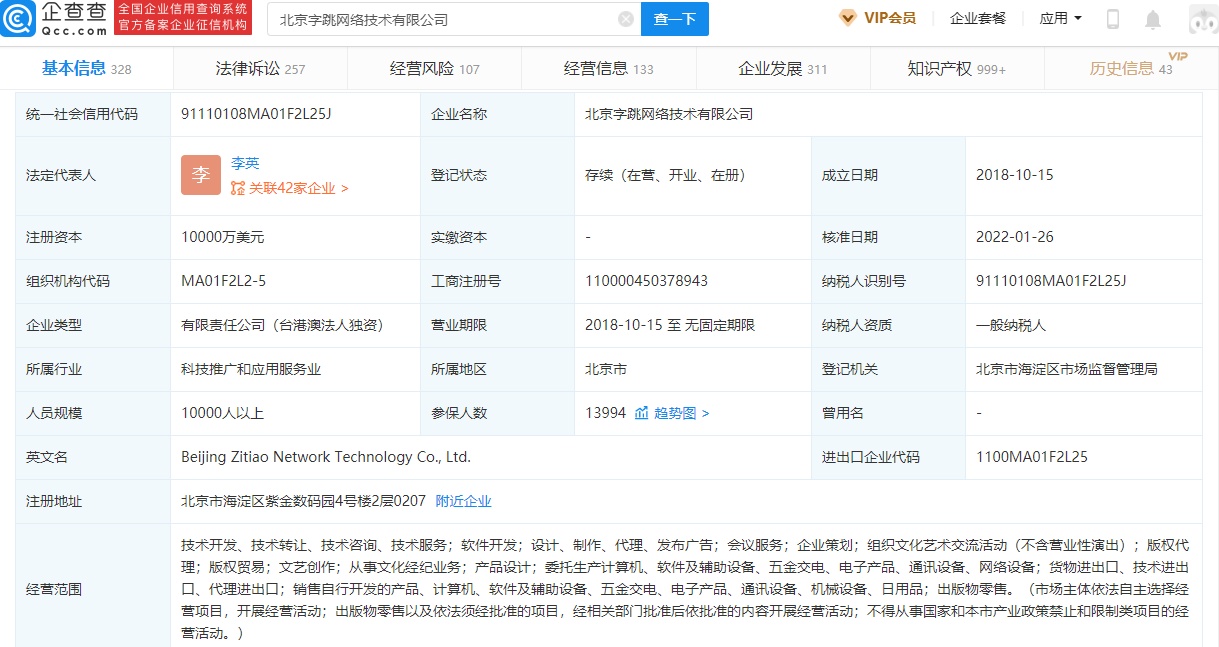Click organization code MA01F2L2-5
Image resolution: width=1219 pixels, height=647 pixels.
click(223, 281)
